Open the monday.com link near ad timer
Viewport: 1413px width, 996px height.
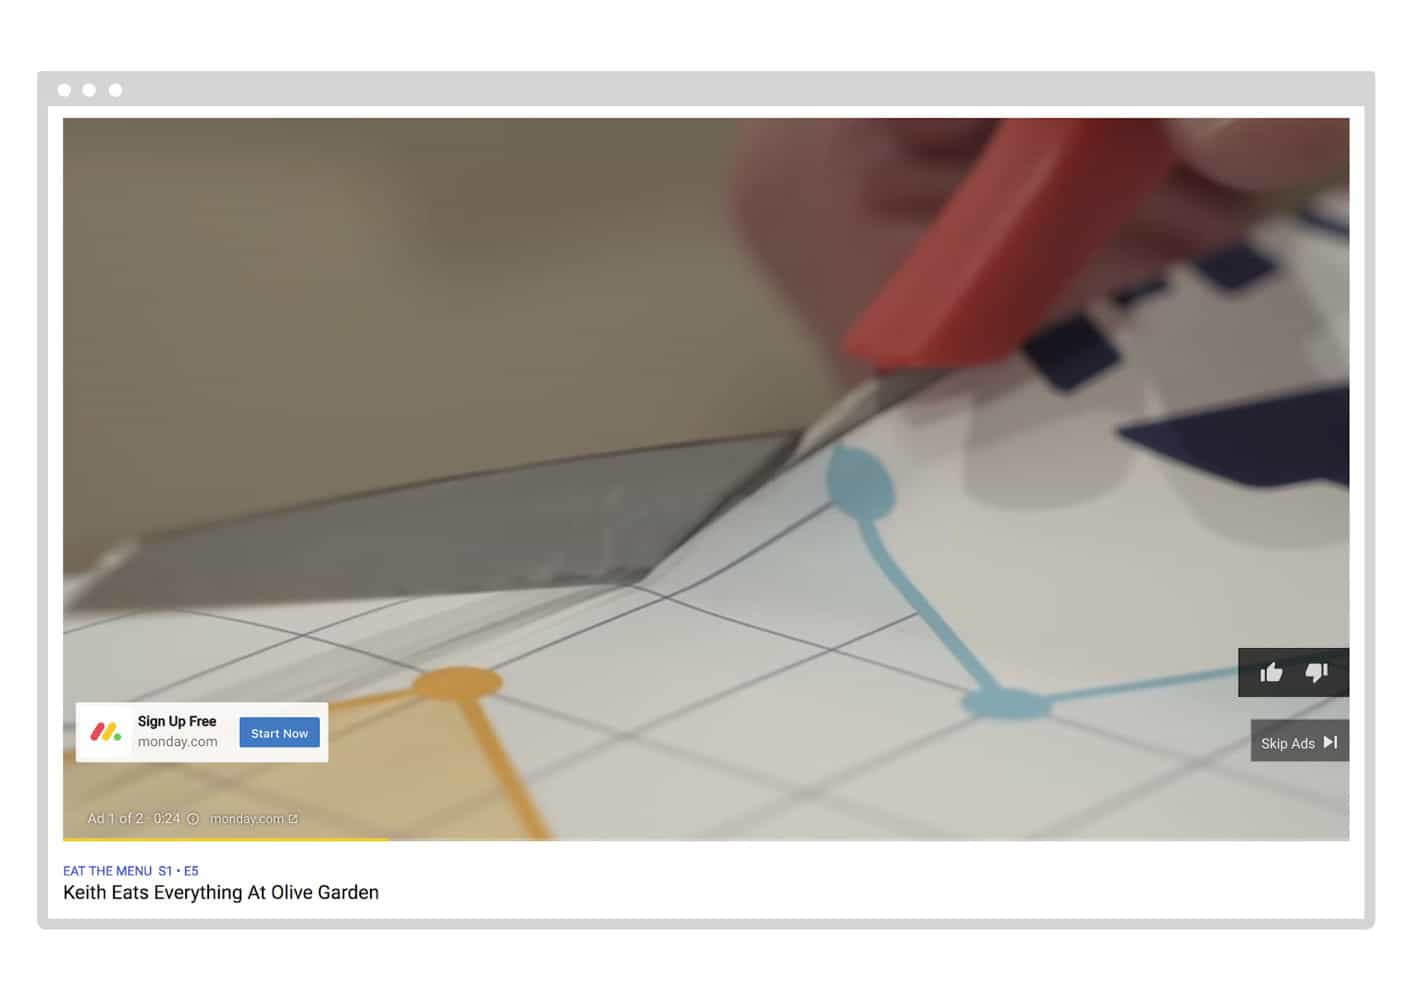coord(246,819)
